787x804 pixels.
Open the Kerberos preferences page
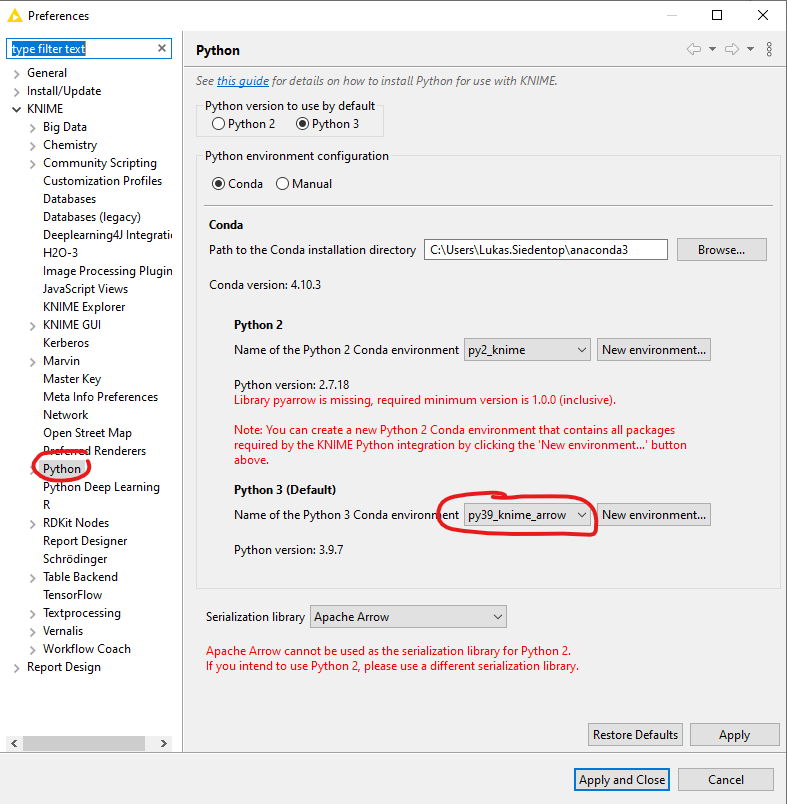(66, 343)
